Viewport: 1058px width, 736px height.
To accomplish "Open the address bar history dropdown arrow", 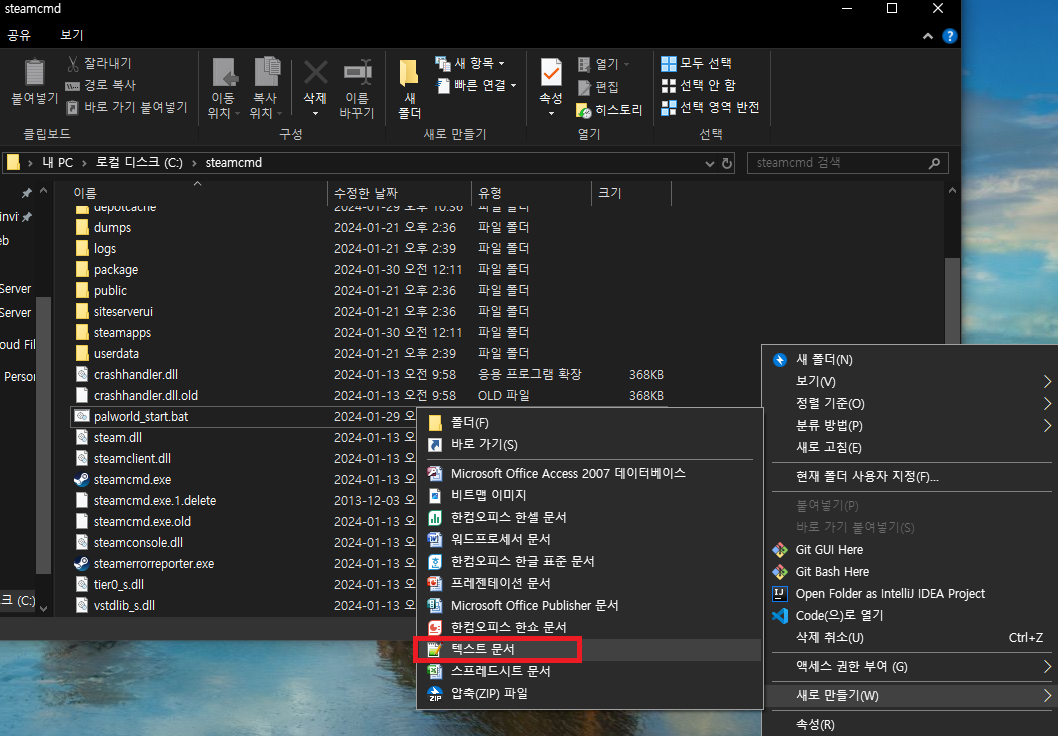I will (x=709, y=163).
